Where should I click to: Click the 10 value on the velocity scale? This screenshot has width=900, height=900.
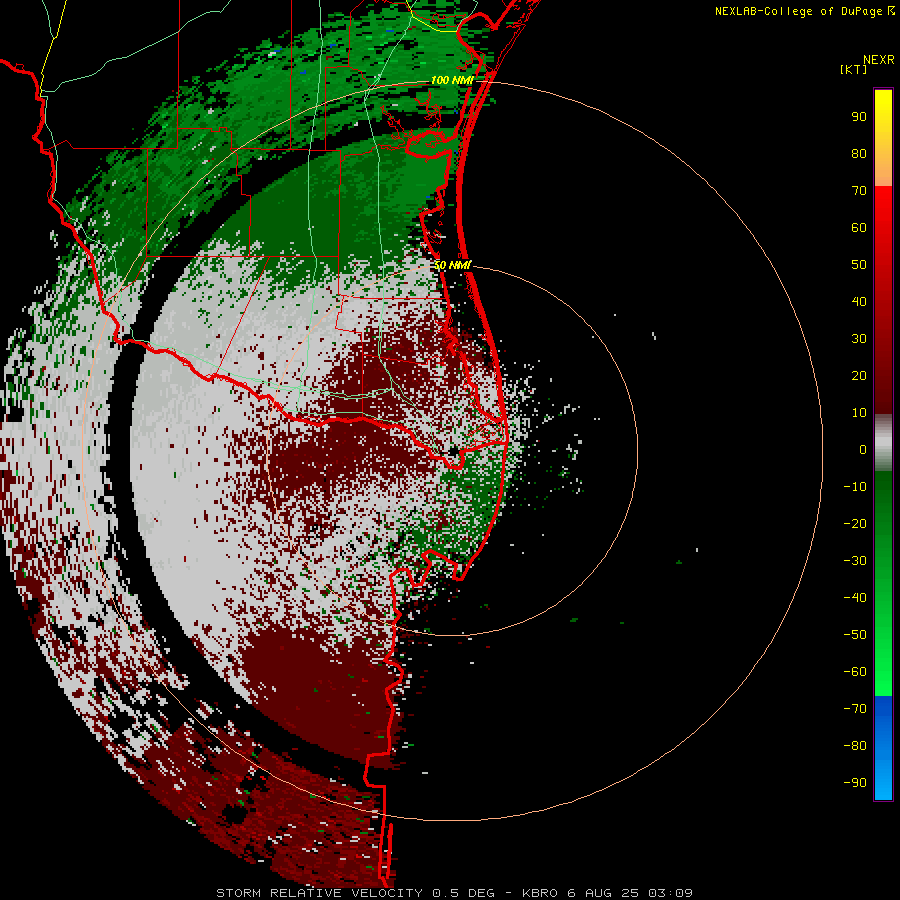tap(859, 413)
